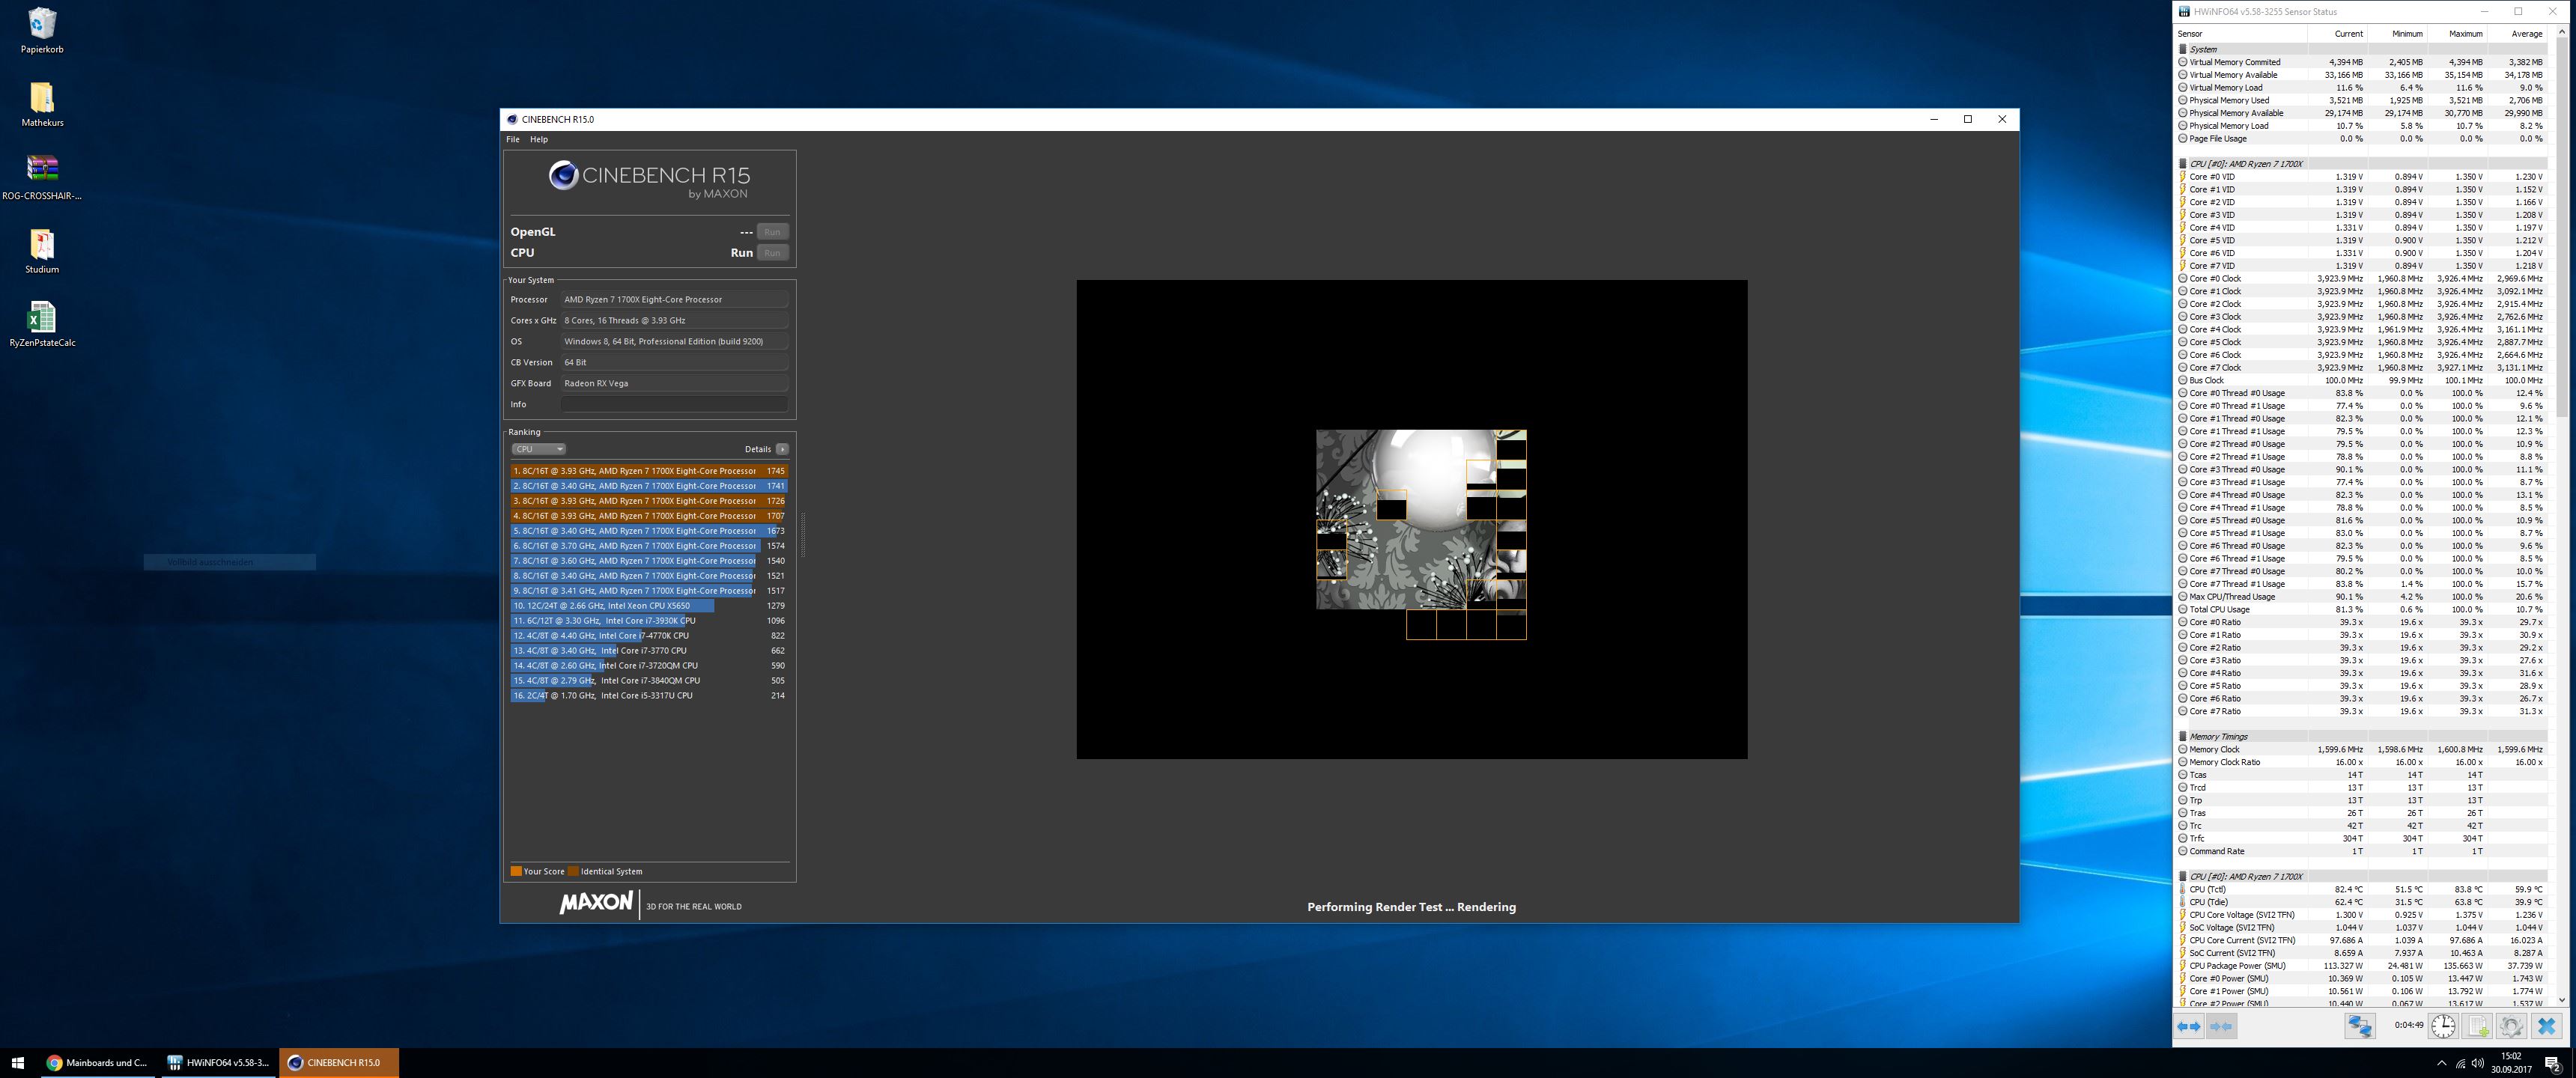2576x1078 pixels.
Task: Switch to Chrome Mainboards taskbar item
Action: tap(98, 1062)
